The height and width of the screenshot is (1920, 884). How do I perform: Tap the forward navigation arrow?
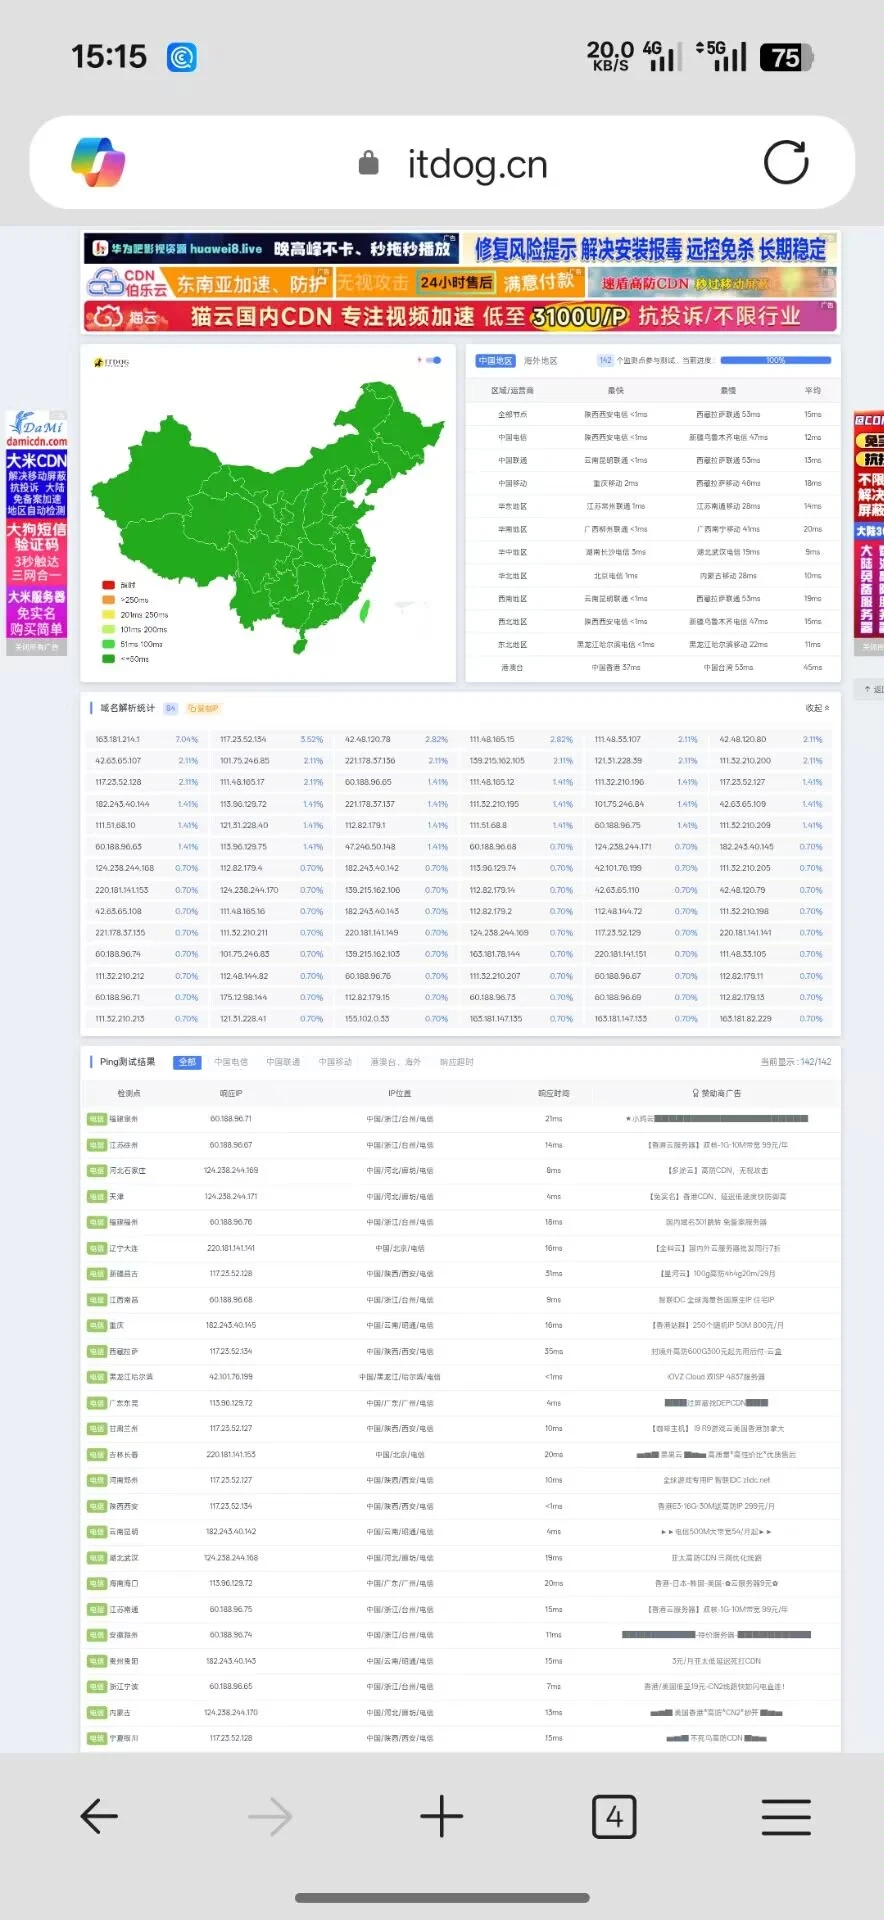pyautogui.click(x=270, y=1816)
